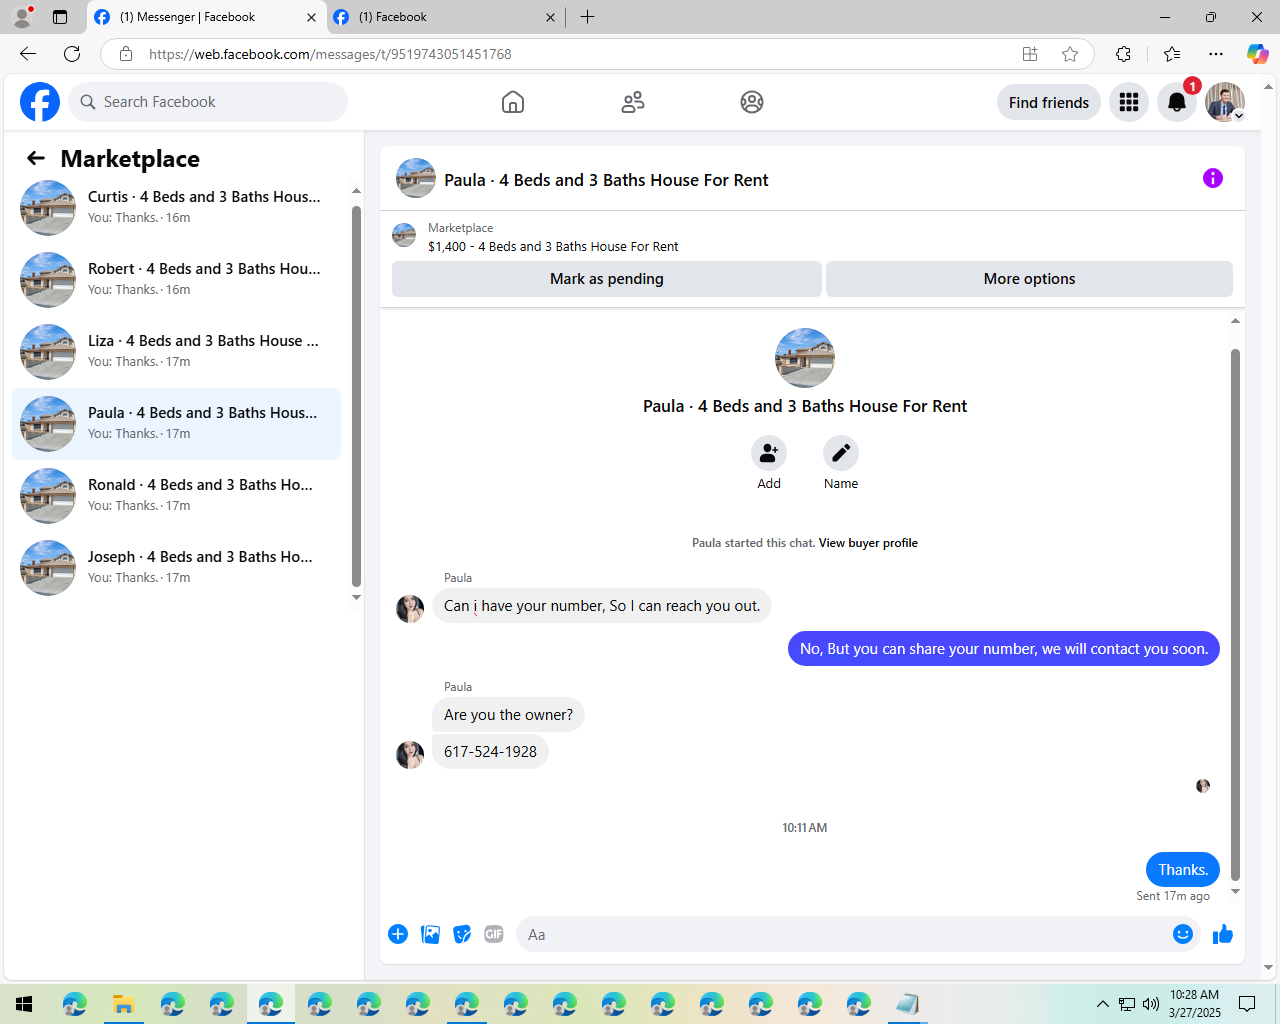Image resolution: width=1280 pixels, height=1024 pixels.
Task: Open the Liza conversation
Action: coord(177,352)
